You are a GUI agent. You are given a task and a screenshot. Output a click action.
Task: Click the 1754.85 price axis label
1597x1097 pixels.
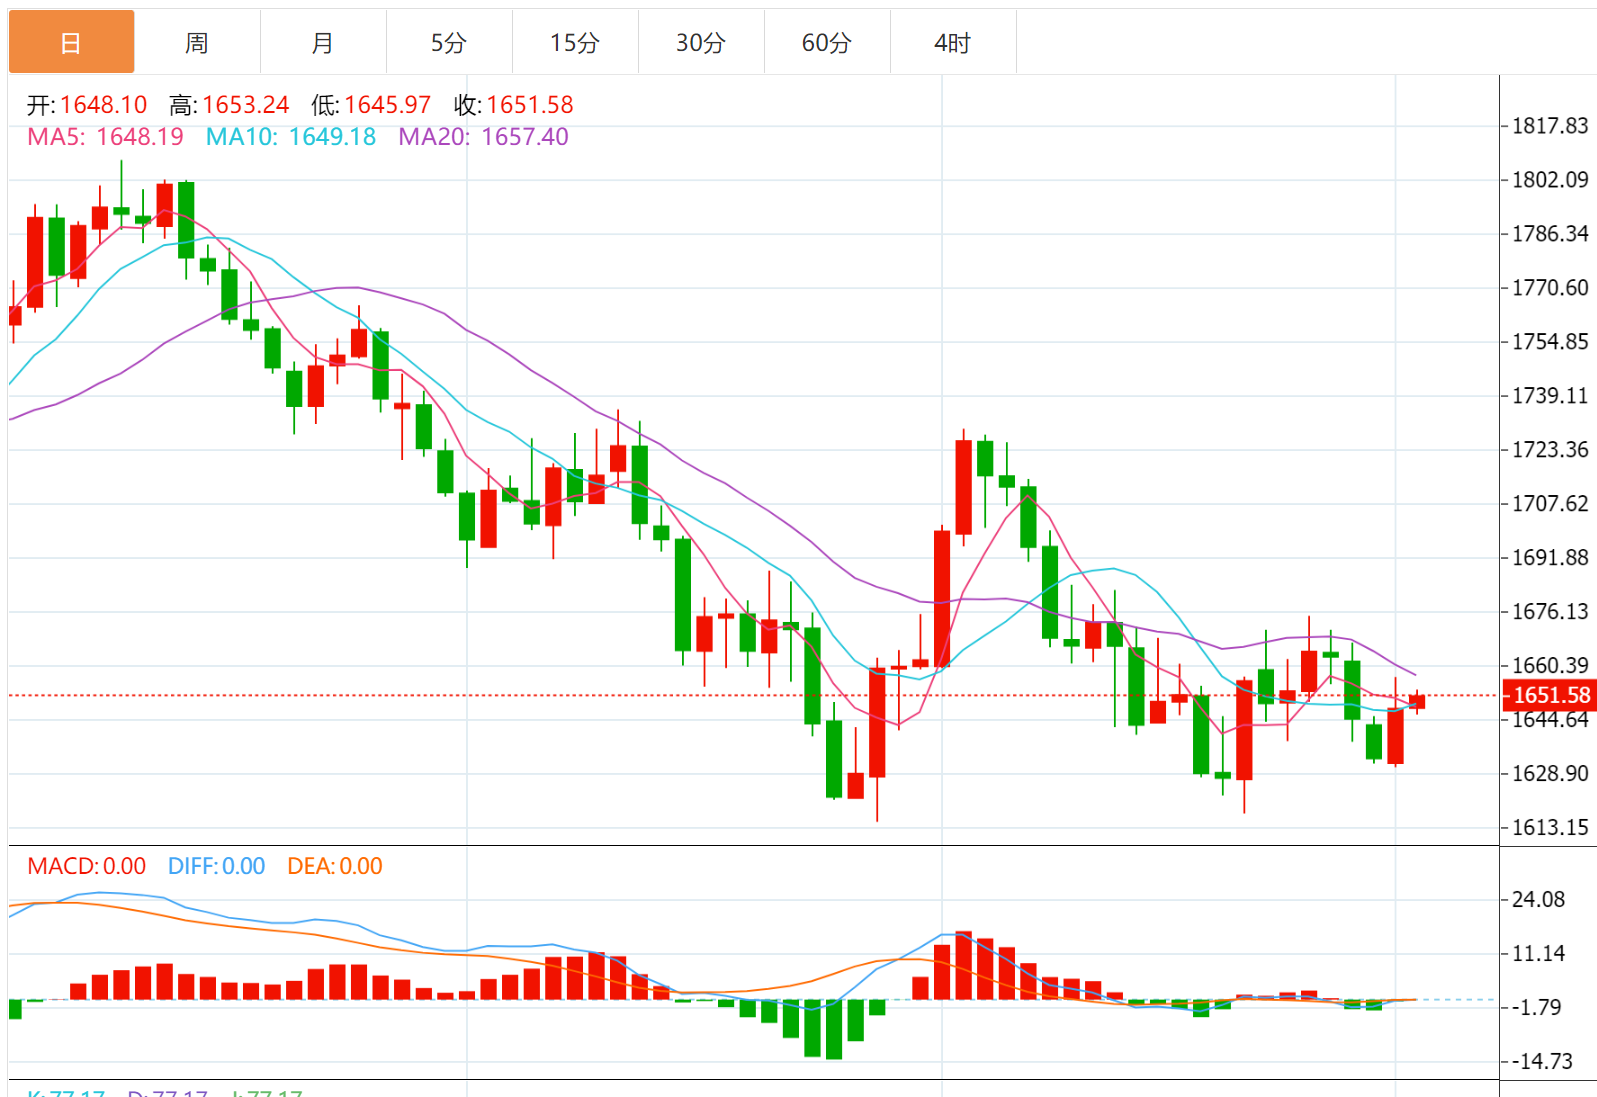click(x=1550, y=342)
